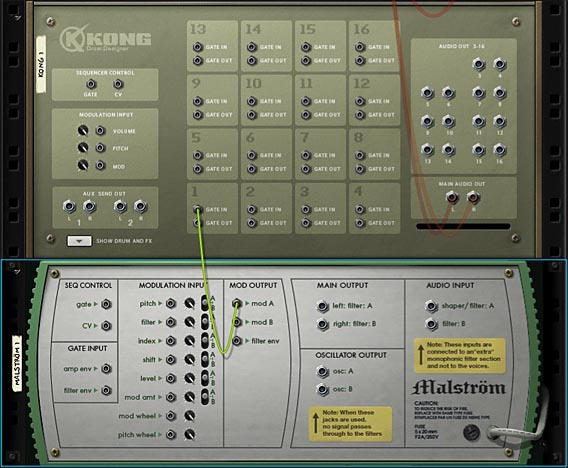Click Oscillator Output osc B jack
The image size is (568, 468).
pos(322,389)
